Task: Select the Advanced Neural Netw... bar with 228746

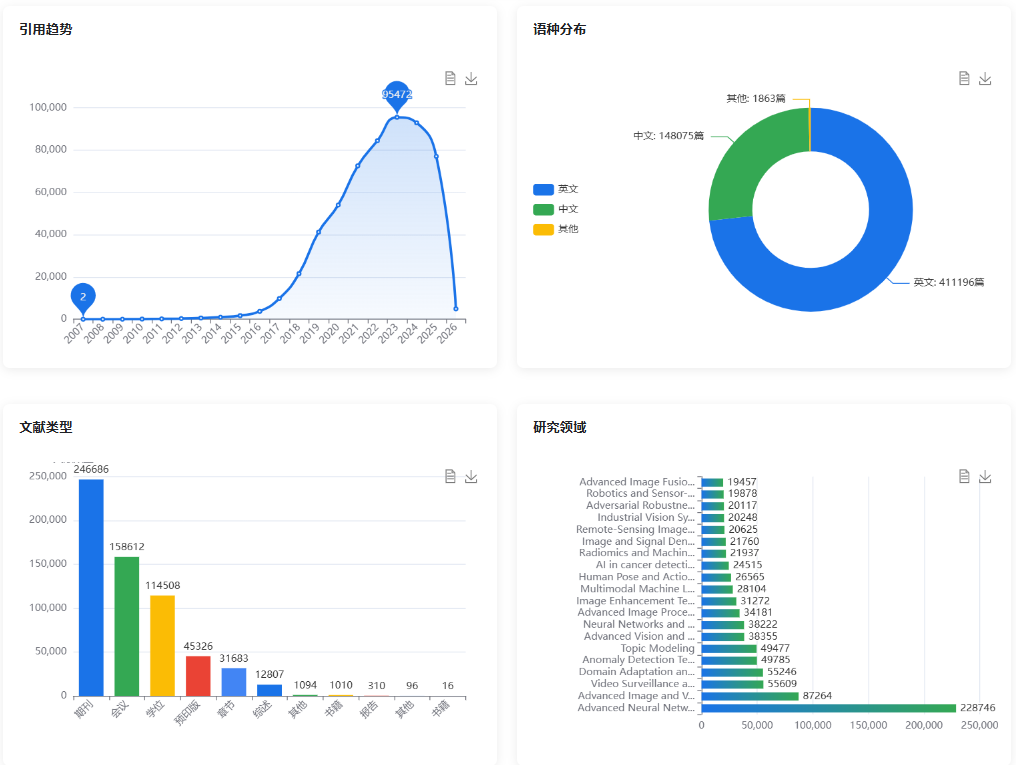Action: (828, 708)
